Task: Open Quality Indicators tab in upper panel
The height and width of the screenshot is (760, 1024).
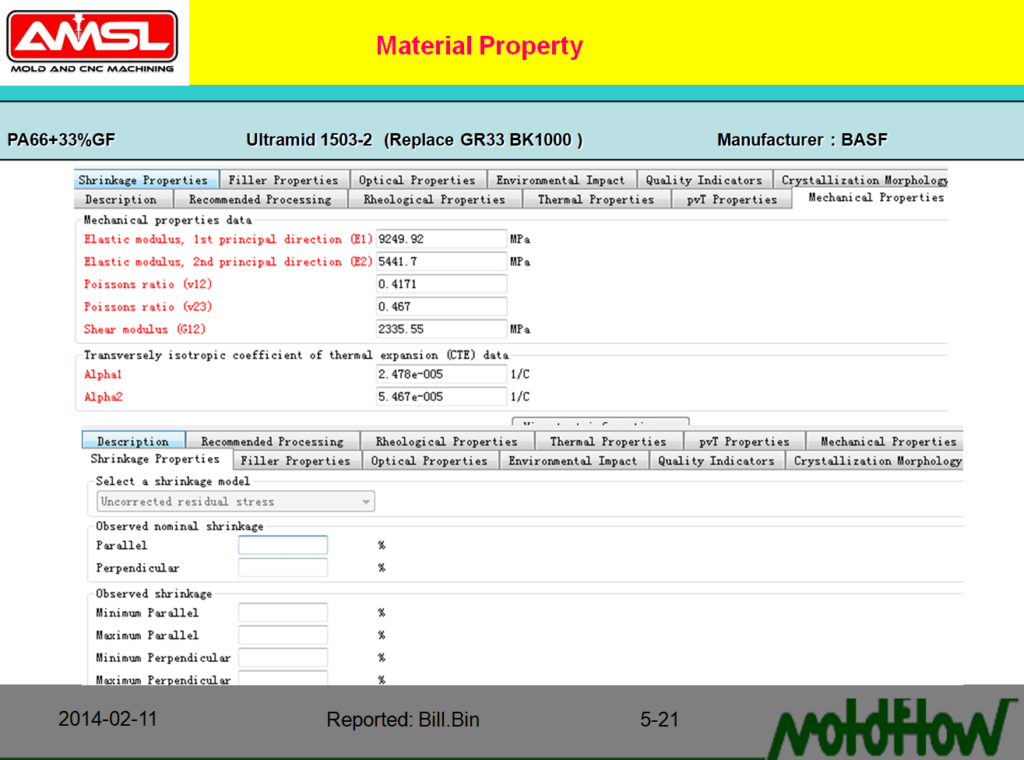Action: point(704,180)
